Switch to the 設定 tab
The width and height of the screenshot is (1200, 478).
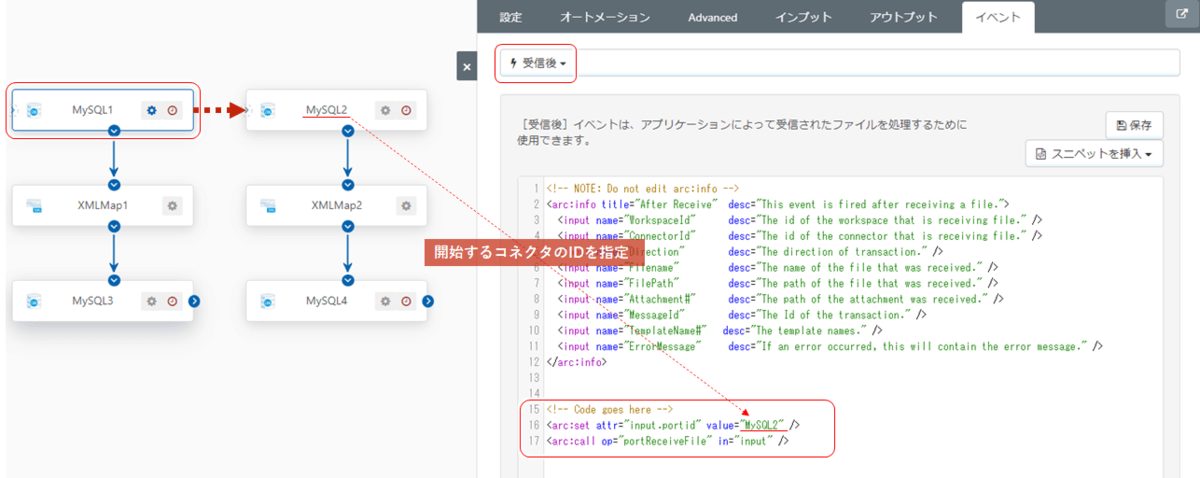[510, 17]
